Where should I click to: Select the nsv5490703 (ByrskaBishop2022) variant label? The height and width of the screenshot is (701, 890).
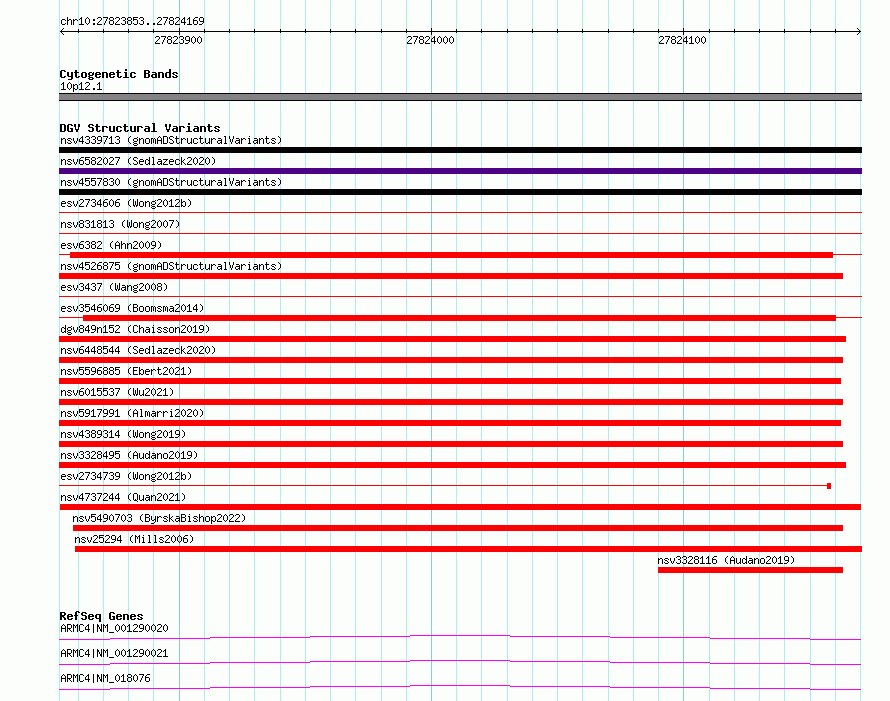tap(159, 518)
